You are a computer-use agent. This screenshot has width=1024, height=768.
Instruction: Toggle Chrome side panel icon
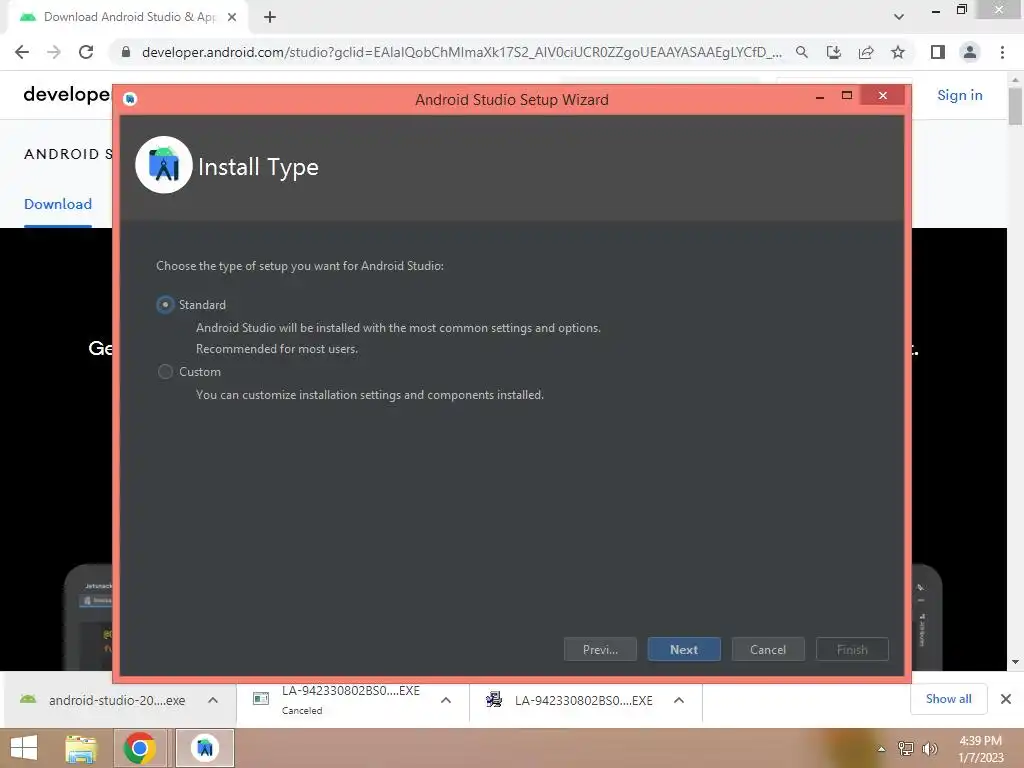point(938,52)
